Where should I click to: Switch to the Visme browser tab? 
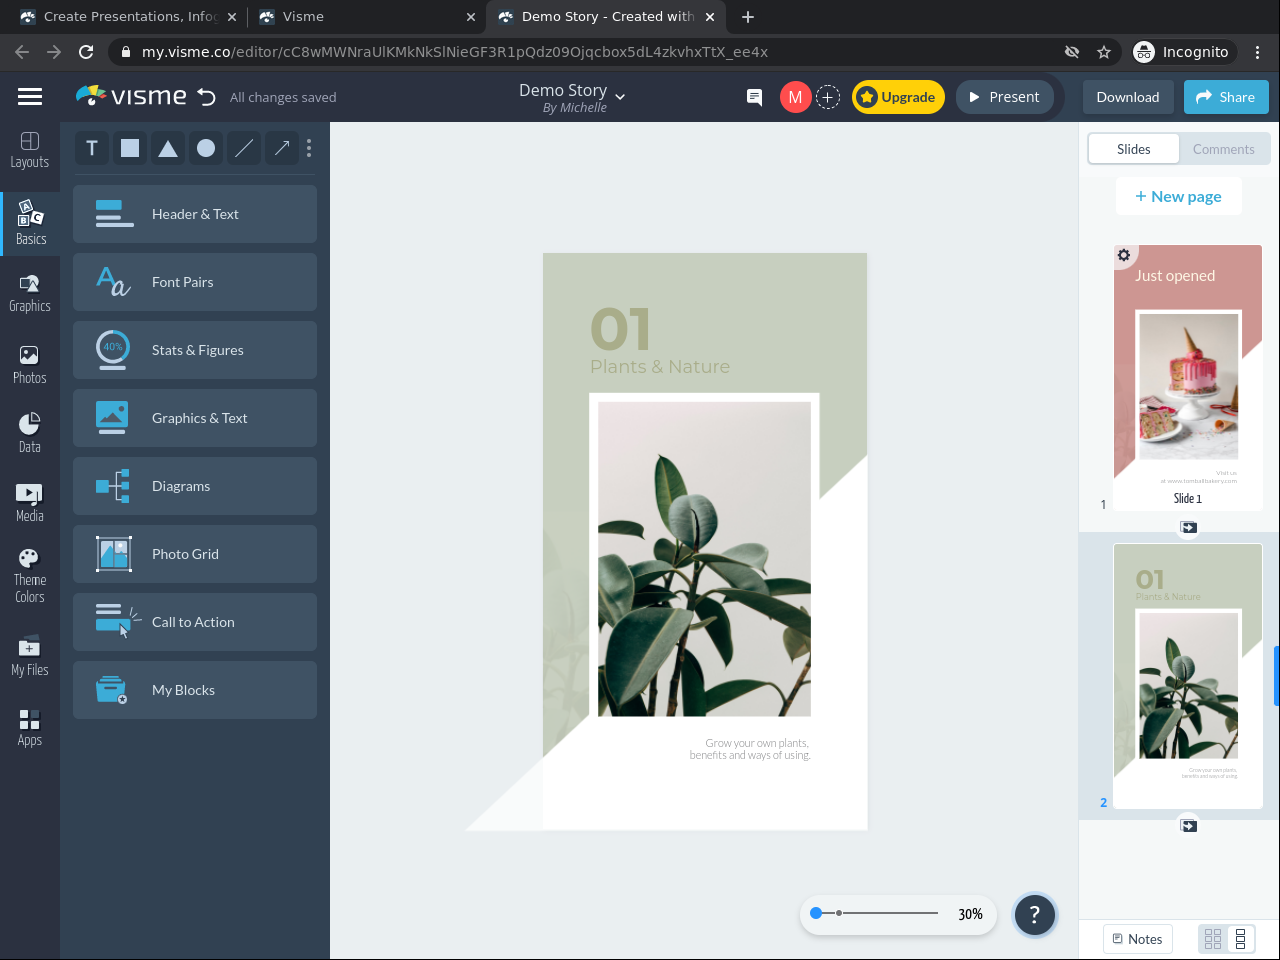click(x=366, y=16)
